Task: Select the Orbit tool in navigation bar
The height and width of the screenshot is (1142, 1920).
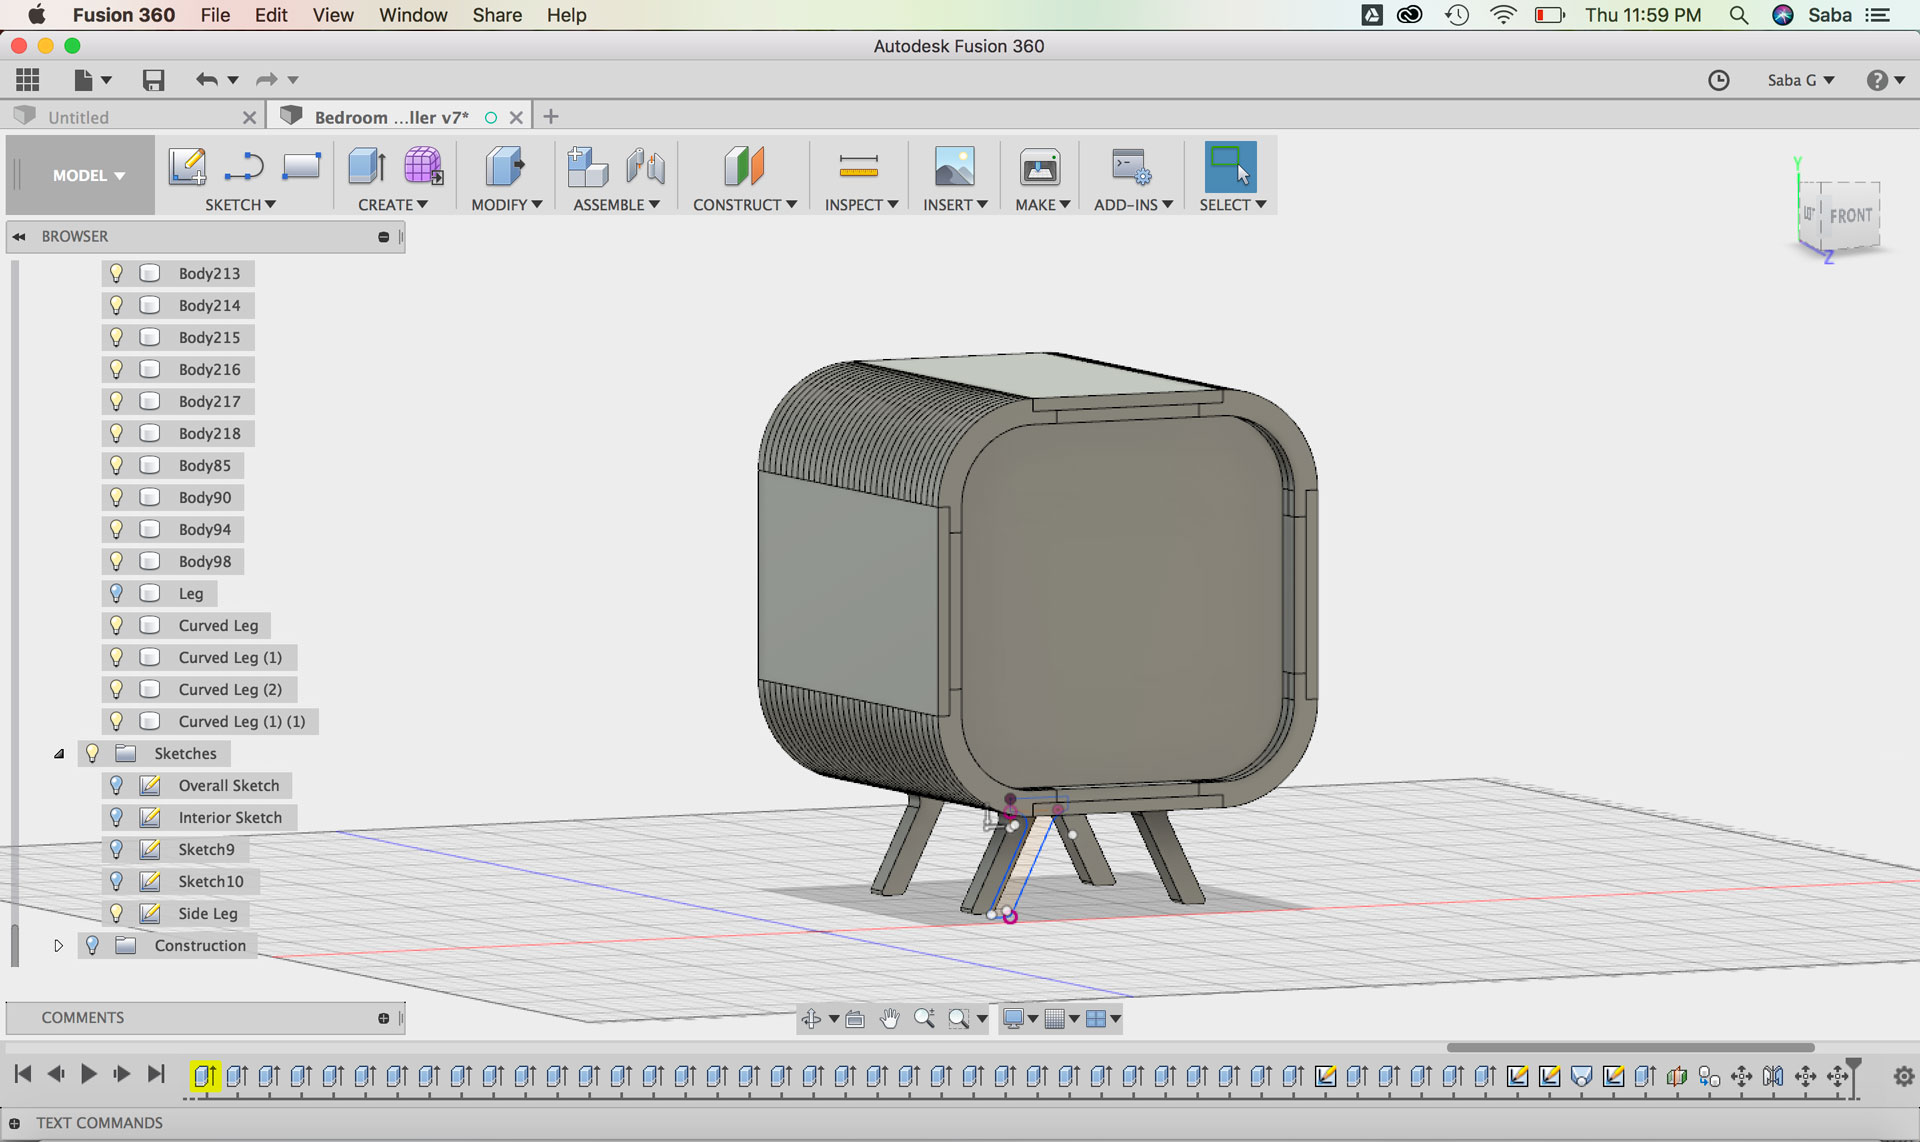Action: pyautogui.click(x=811, y=1019)
